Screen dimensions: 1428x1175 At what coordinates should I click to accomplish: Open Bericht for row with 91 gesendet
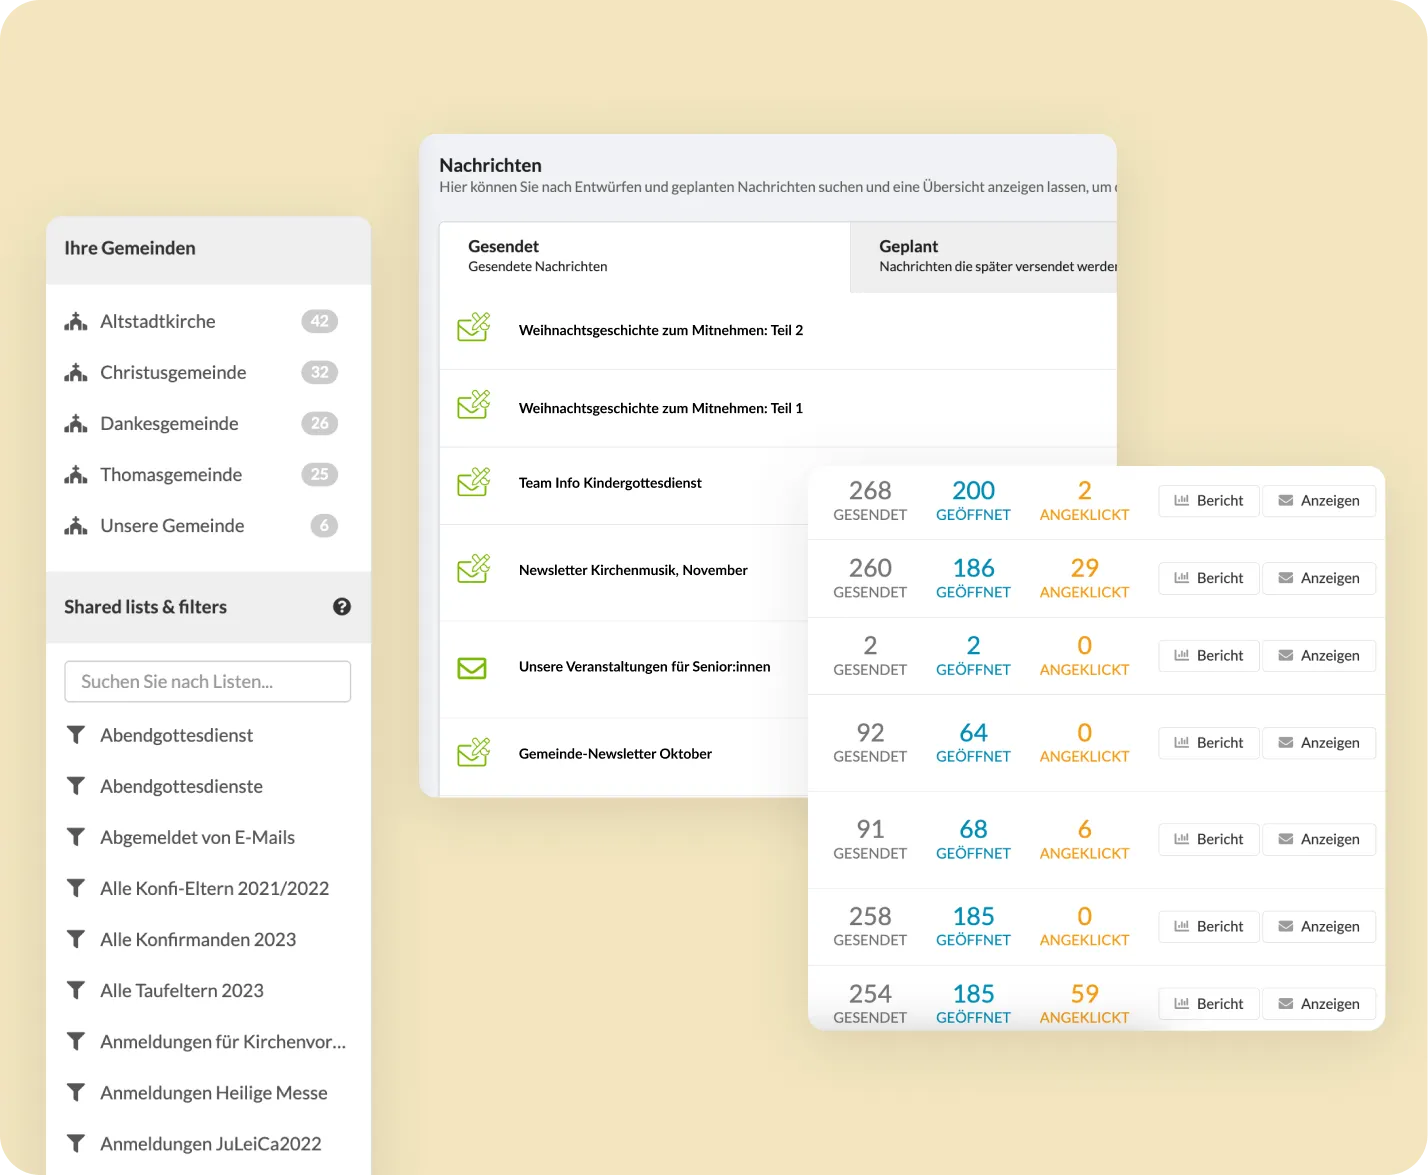point(1209,840)
